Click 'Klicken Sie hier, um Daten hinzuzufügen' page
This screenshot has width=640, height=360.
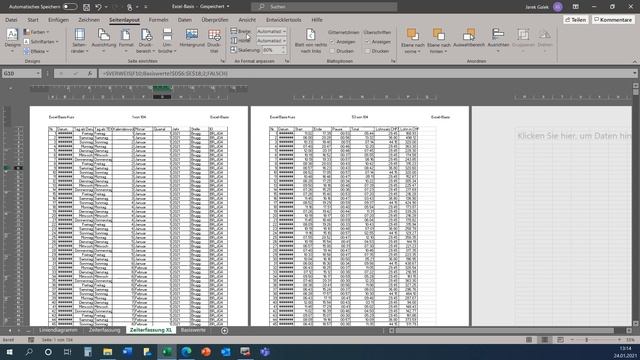click(x=574, y=136)
